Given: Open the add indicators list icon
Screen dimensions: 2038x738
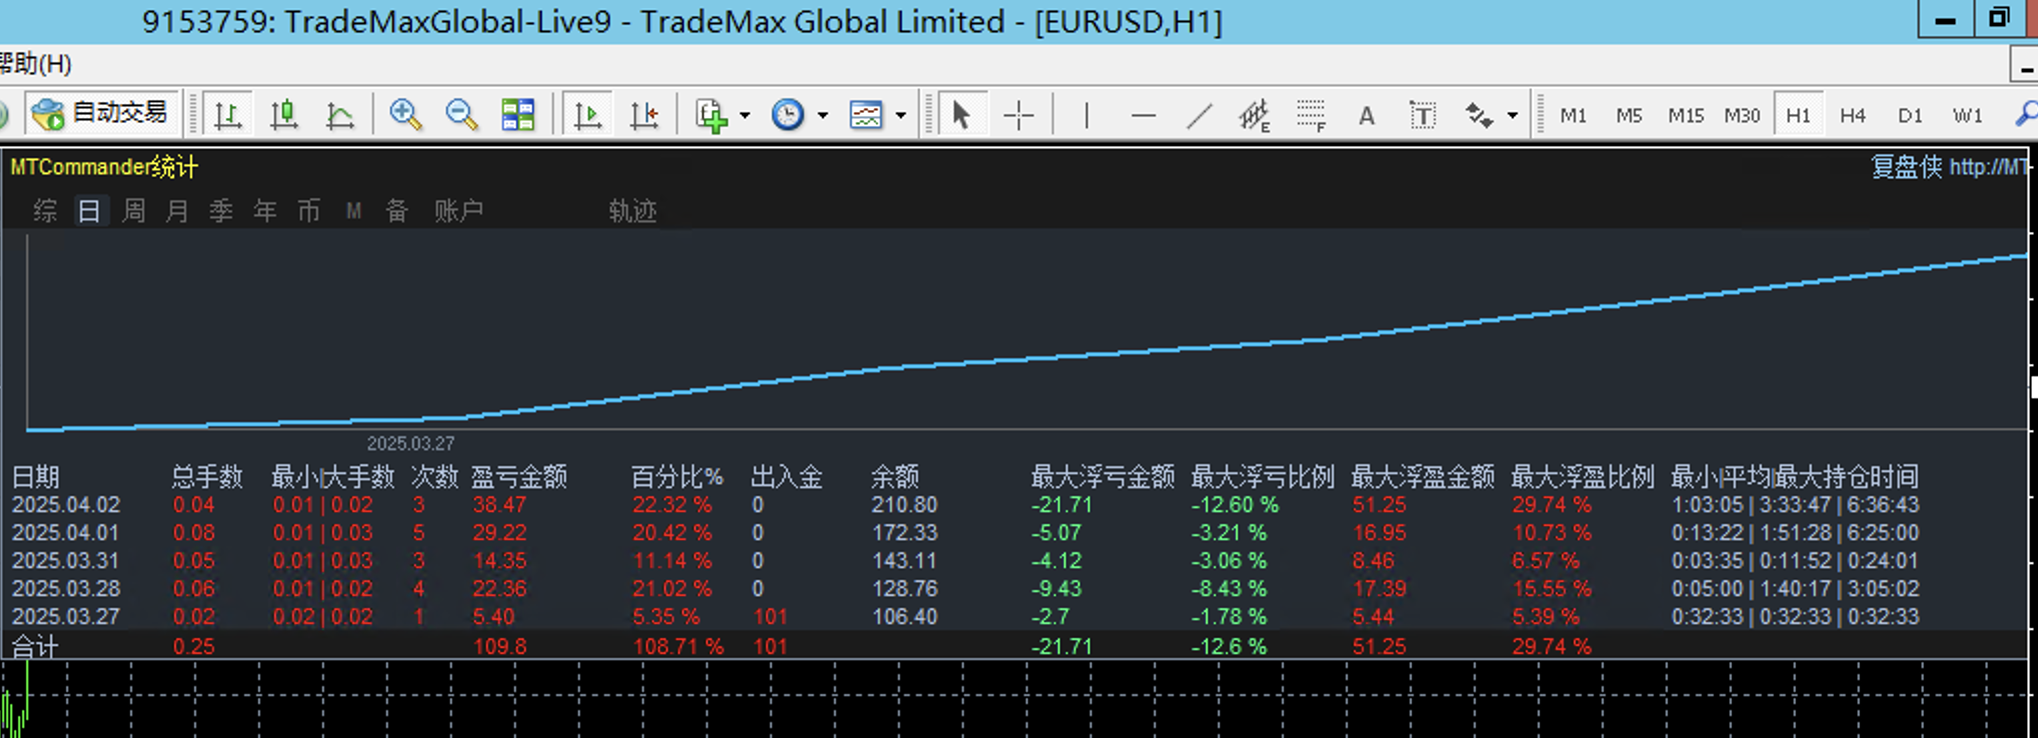Looking at the screenshot, I should coord(711,115).
